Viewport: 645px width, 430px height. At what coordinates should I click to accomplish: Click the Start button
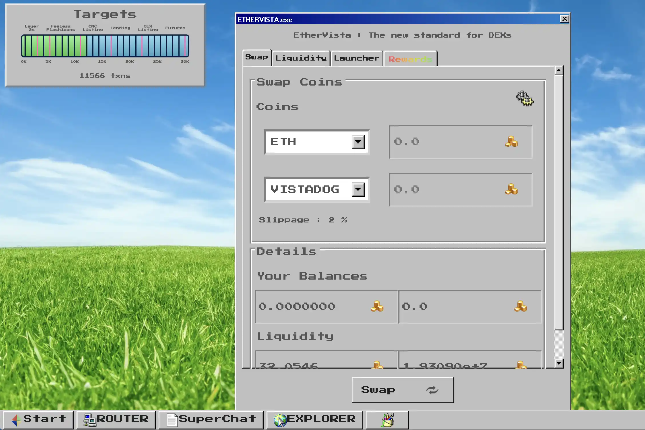click(38, 419)
